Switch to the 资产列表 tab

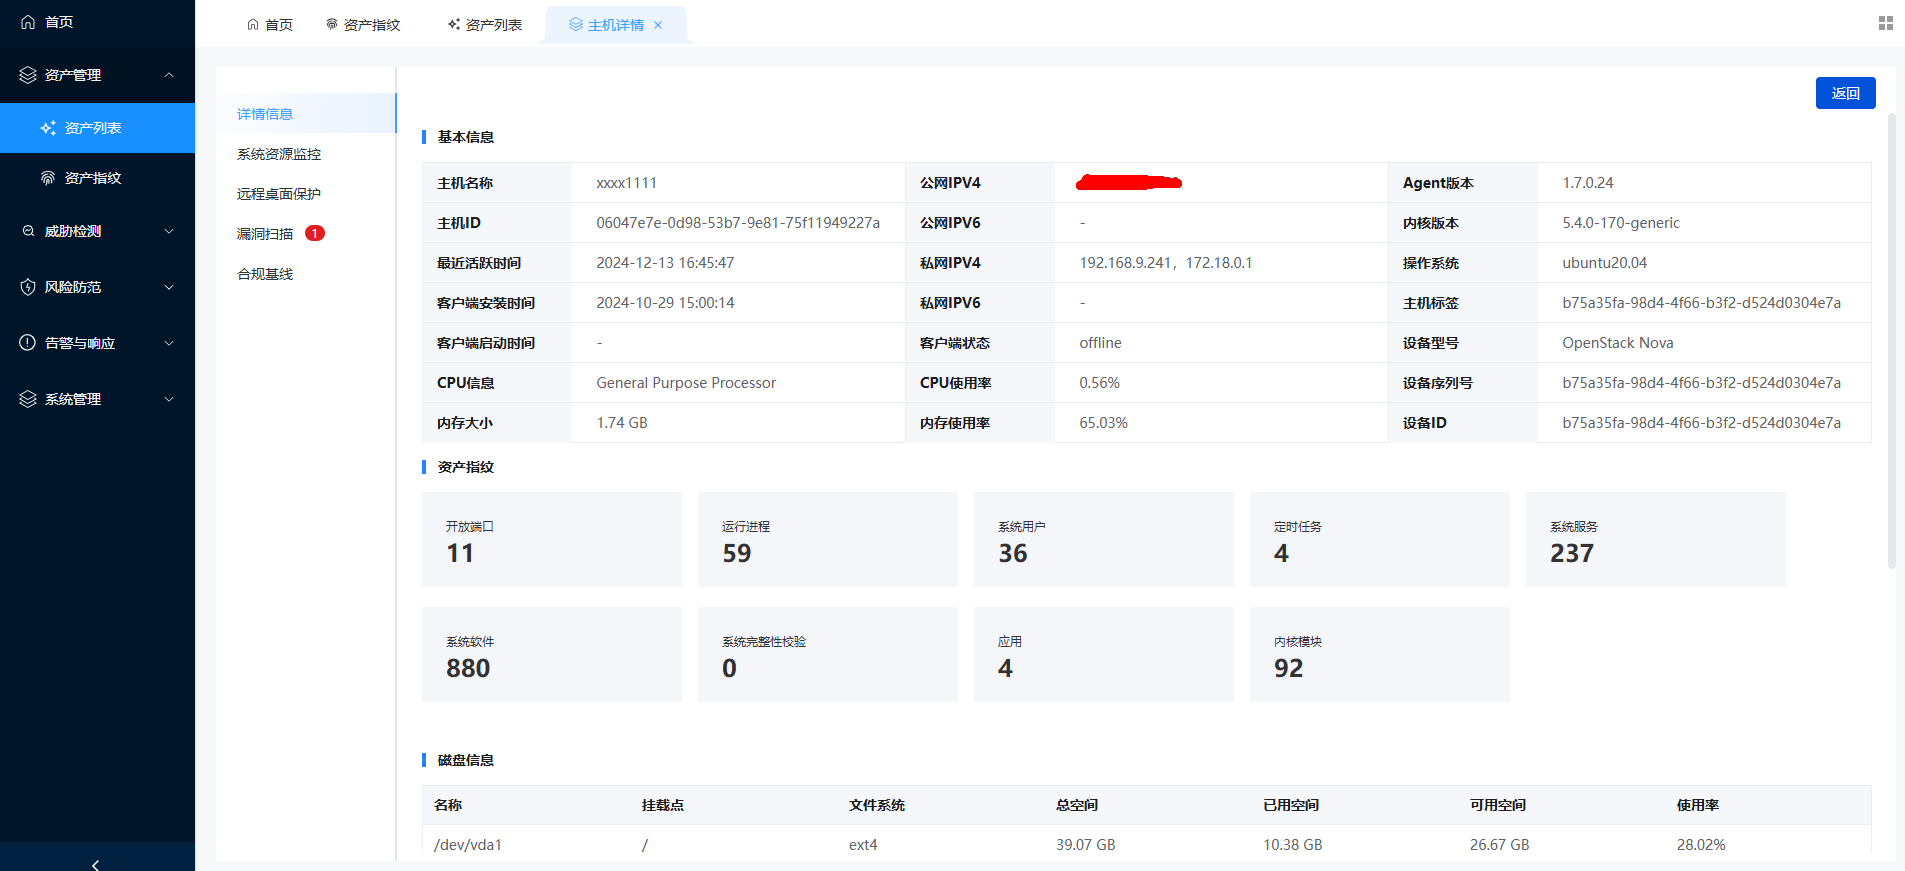[x=485, y=25]
